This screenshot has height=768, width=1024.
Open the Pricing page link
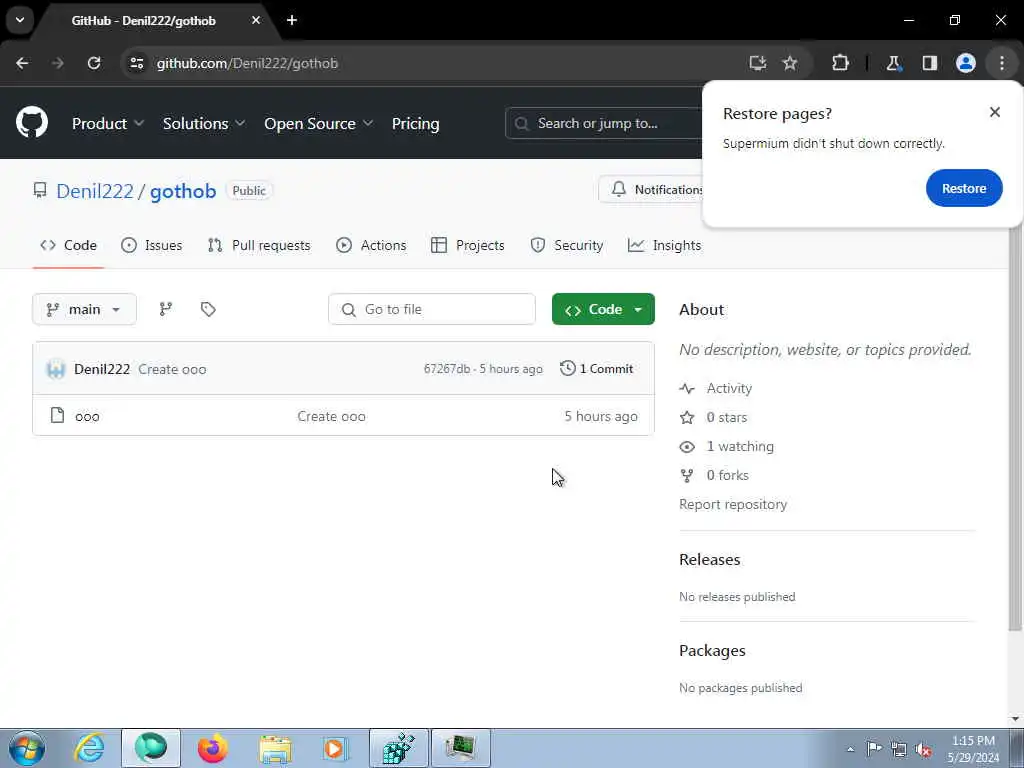pos(415,123)
